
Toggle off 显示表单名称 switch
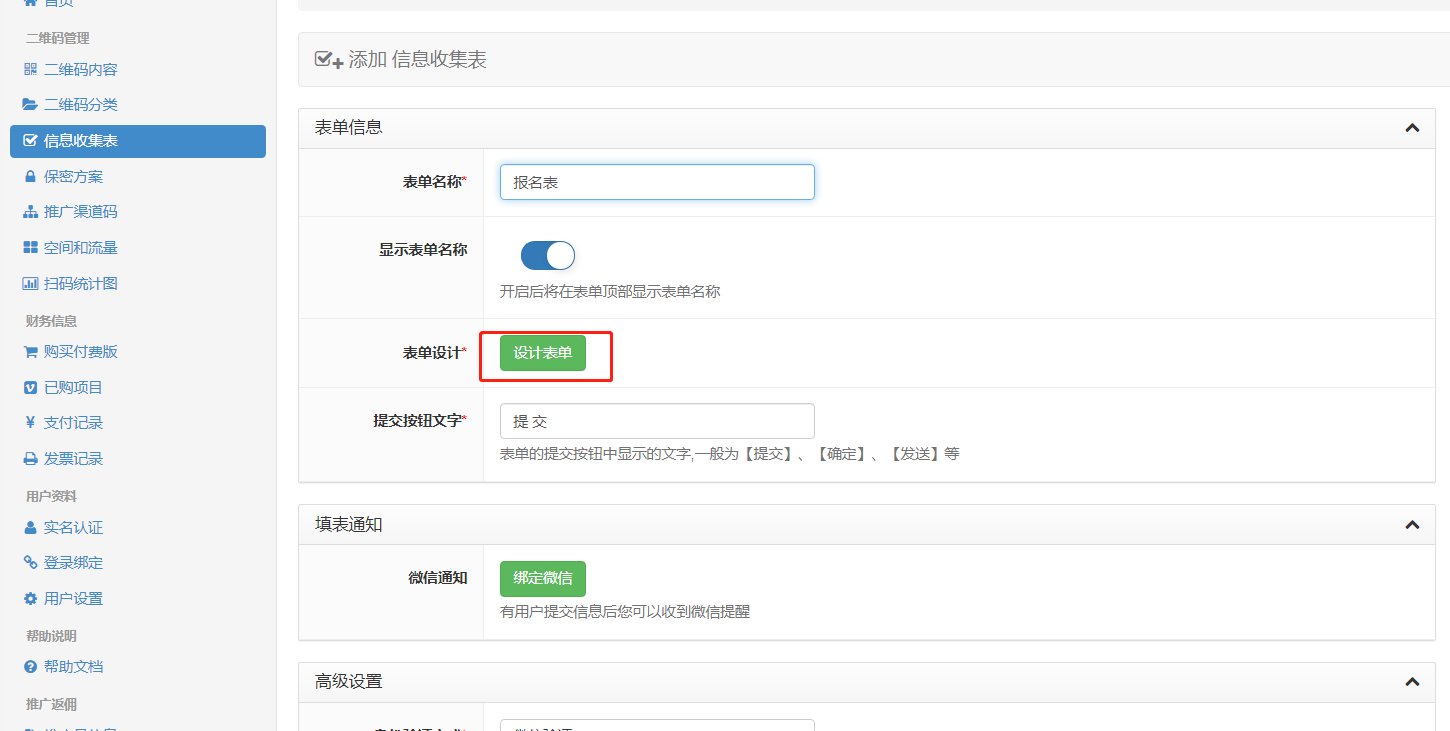[x=546, y=255]
